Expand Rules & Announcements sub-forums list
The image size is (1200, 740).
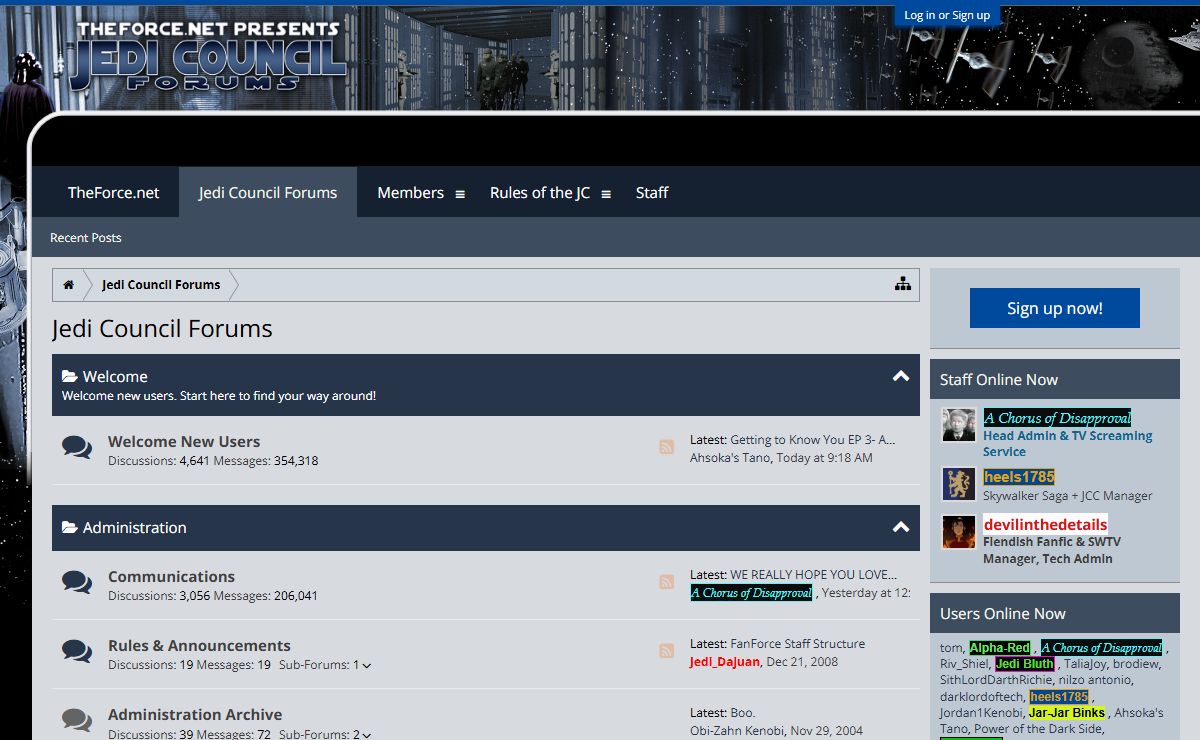pyautogui.click(x=367, y=666)
